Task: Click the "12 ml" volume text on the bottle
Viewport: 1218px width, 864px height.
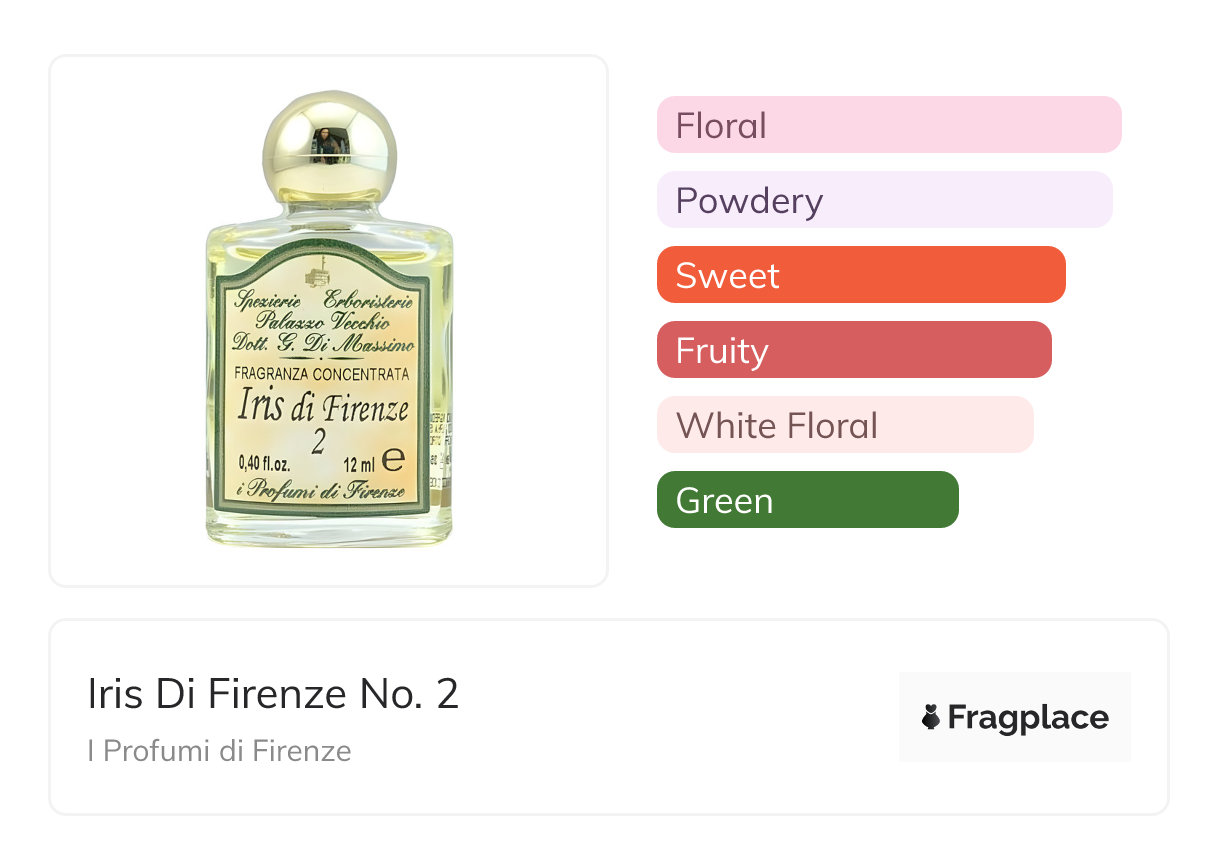Action: (358, 463)
